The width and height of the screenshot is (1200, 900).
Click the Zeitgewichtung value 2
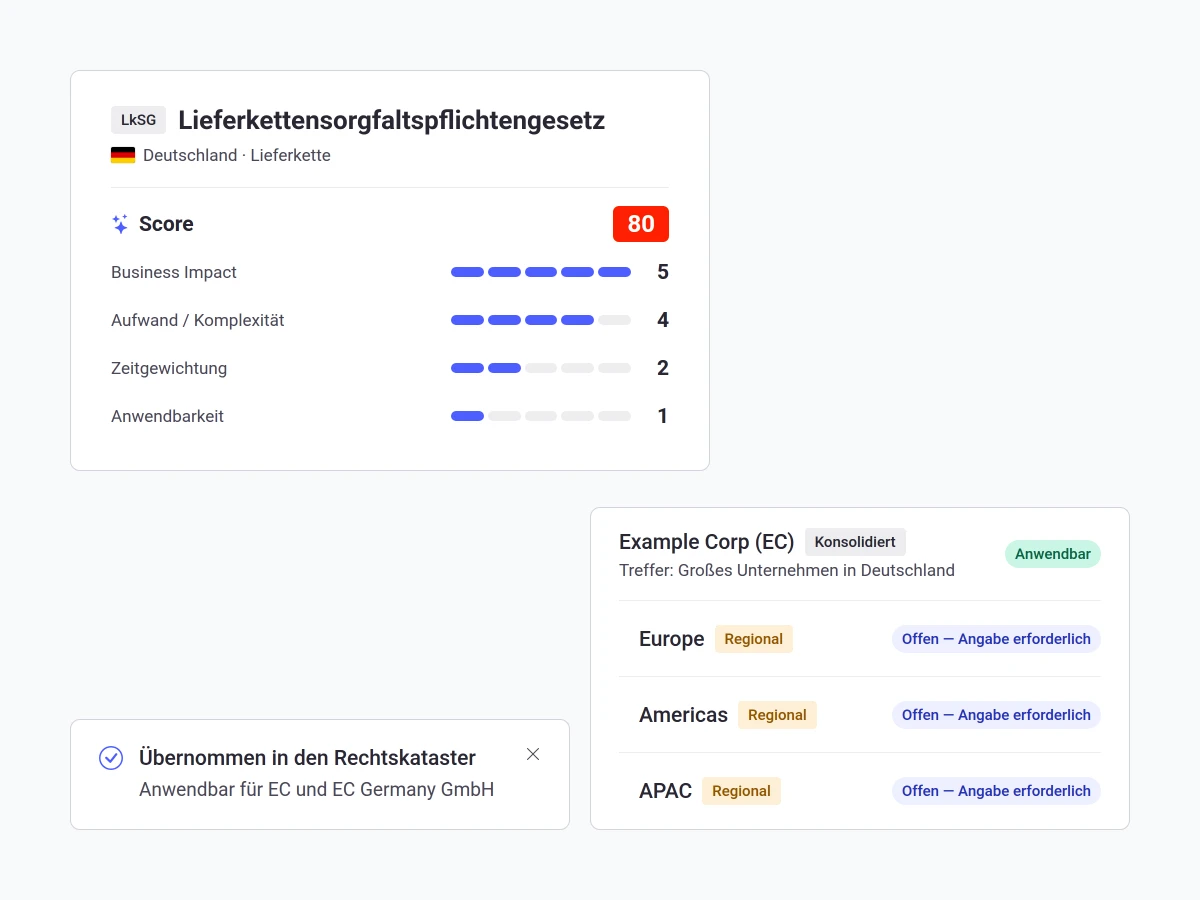[663, 368]
